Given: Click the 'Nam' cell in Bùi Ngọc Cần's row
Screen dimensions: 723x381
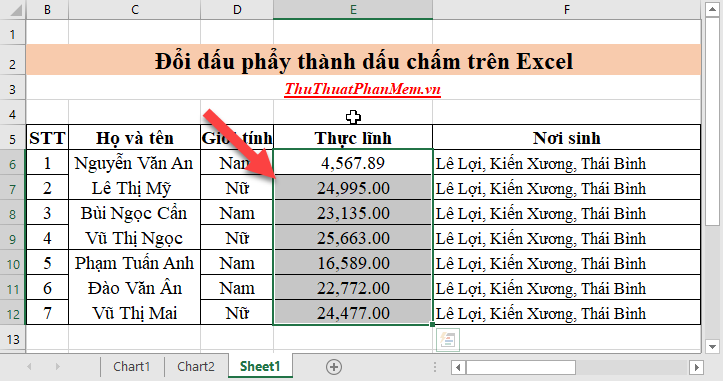Looking at the screenshot, I should coord(237,213).
